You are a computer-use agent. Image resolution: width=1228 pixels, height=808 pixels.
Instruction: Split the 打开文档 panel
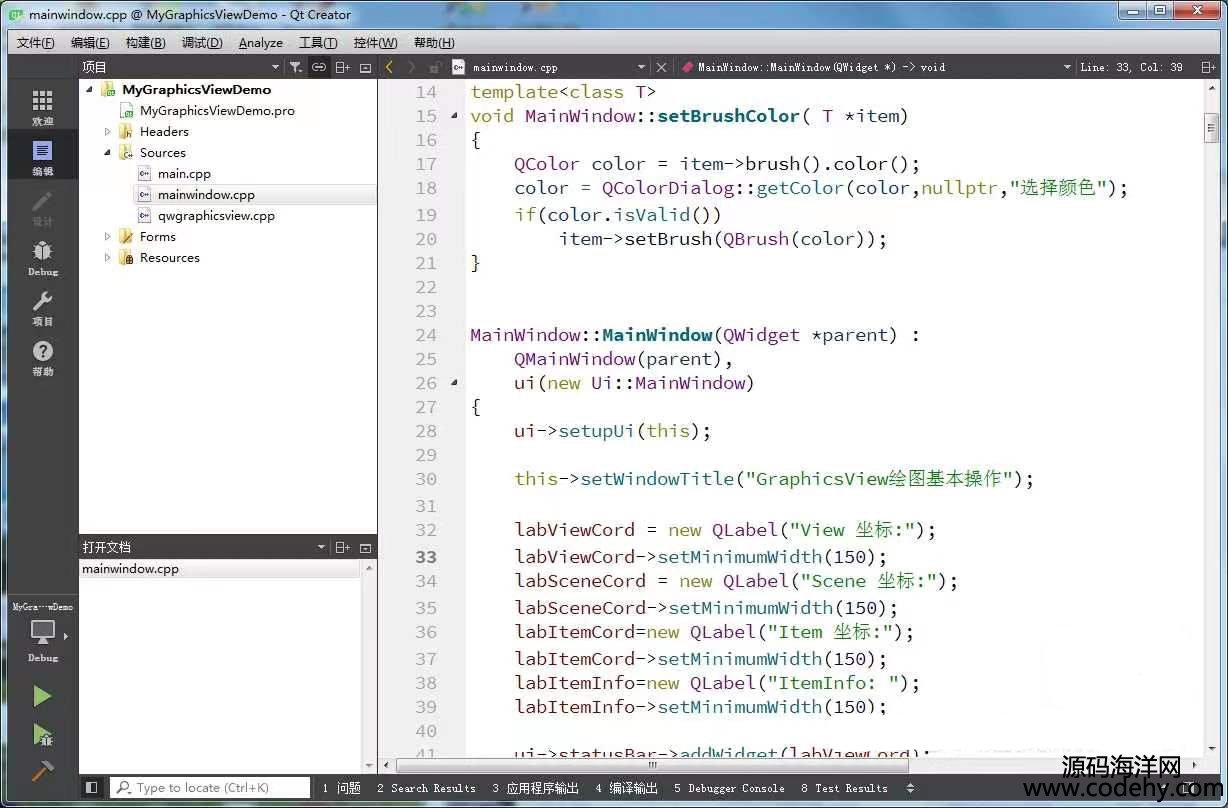coord(343,547)
